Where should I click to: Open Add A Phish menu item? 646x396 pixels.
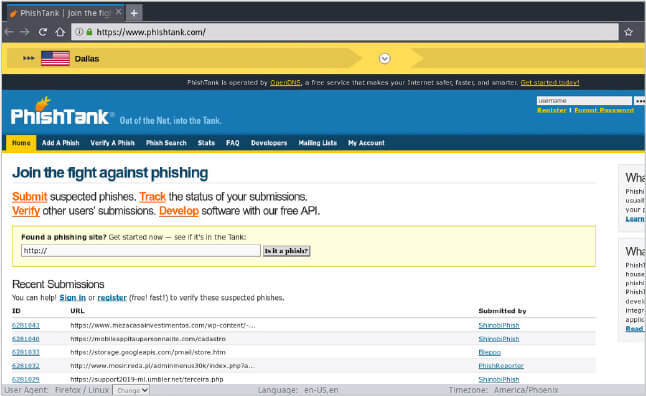point(61,143)
